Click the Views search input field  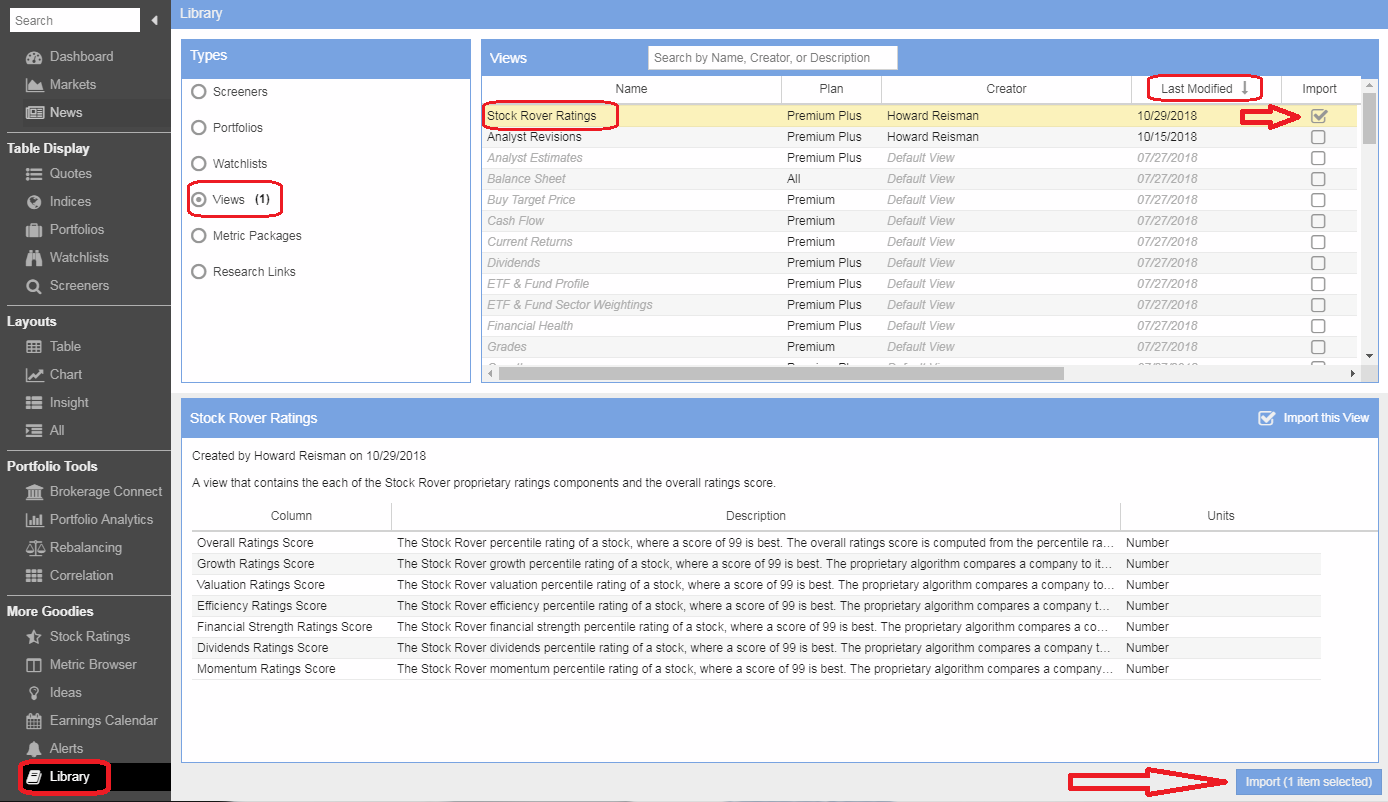coord(772,58)
